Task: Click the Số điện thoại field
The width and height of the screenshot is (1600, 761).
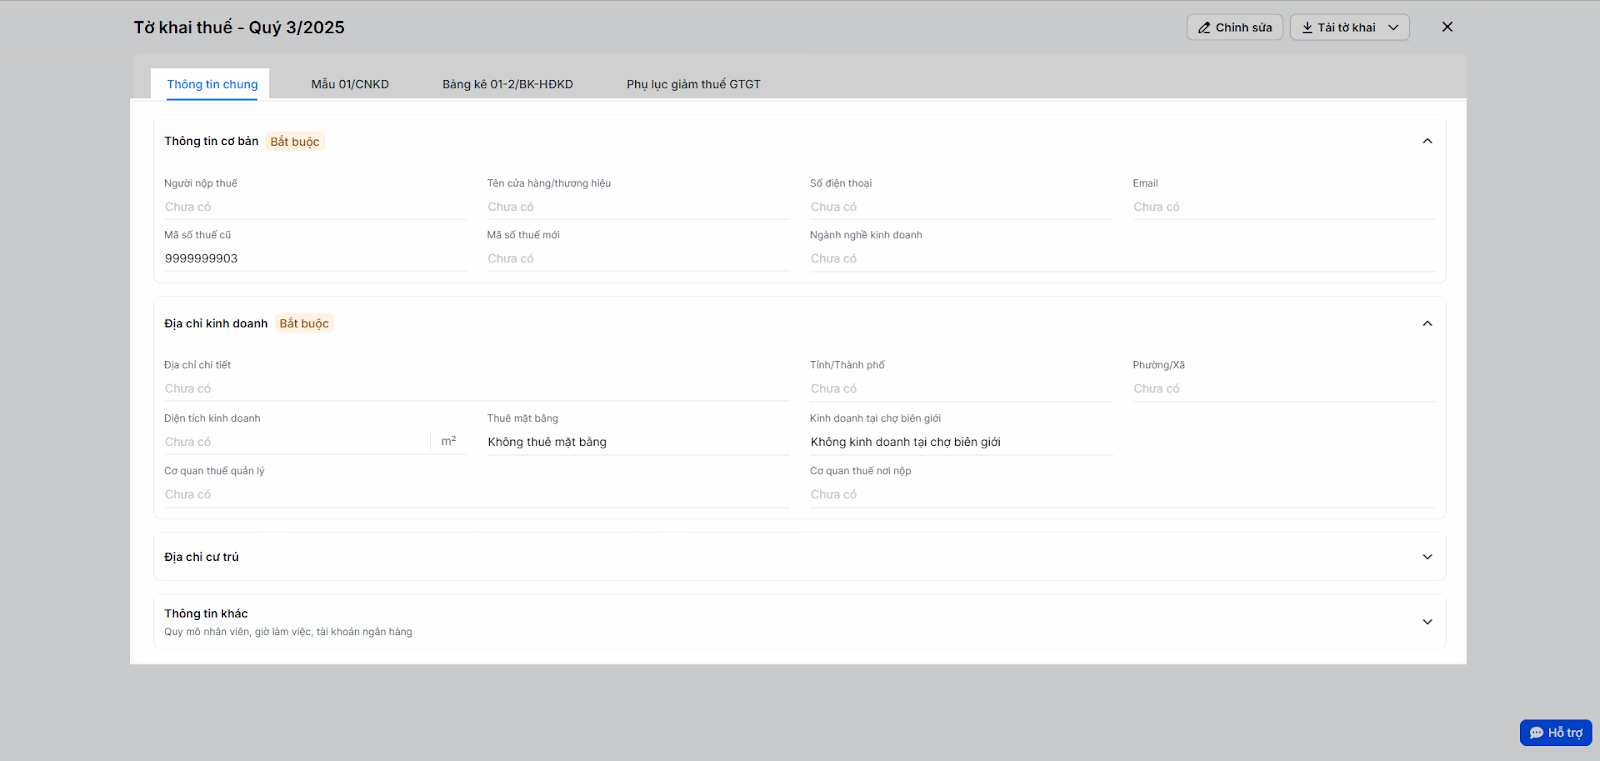Action: point(961,207)
